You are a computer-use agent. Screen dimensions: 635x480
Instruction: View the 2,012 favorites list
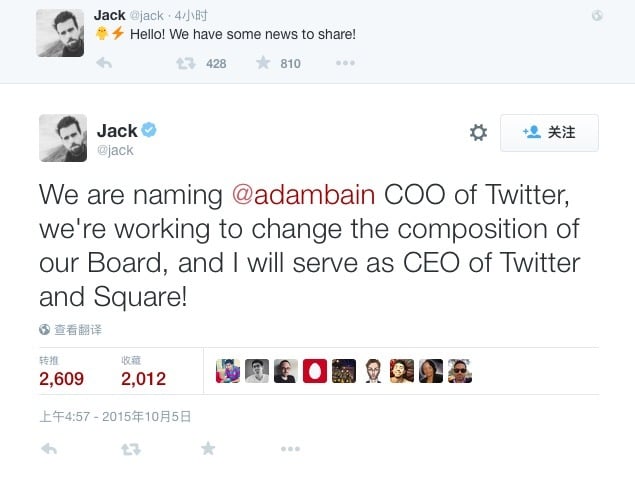click(x=143, y=378)
